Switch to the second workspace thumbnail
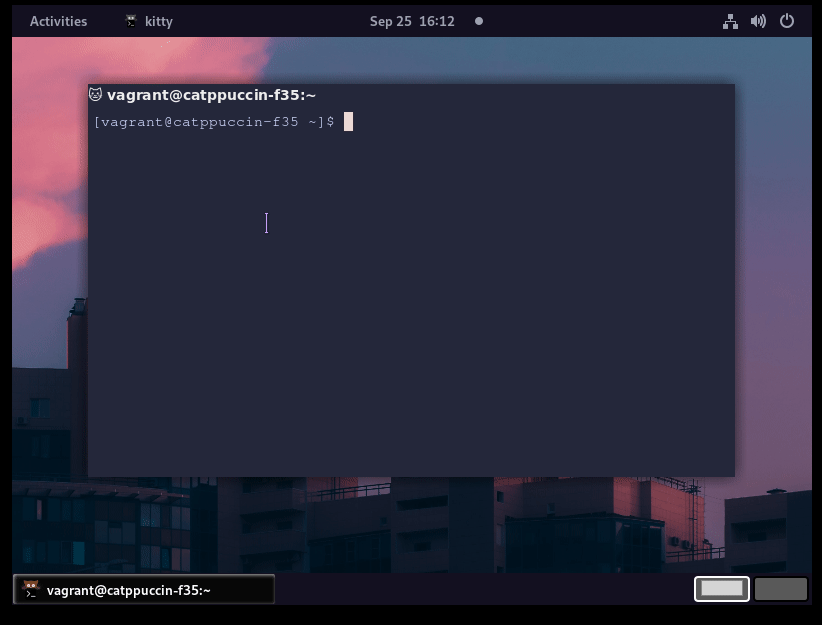The height and width of the screenshot is (625, 822). pyautogui.click(x=781, y=589)
